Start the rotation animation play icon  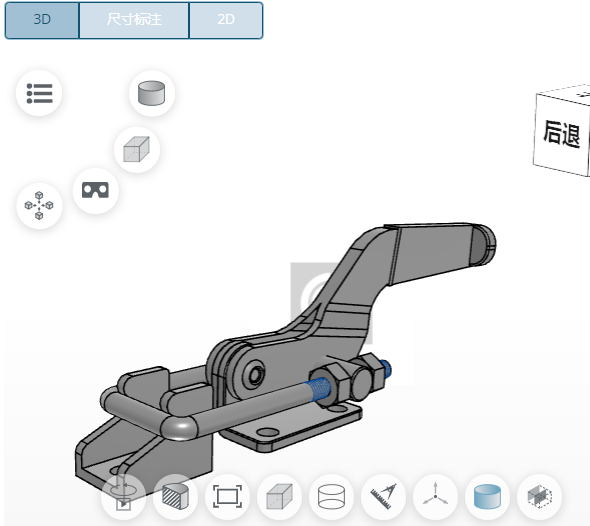point(123,497)
